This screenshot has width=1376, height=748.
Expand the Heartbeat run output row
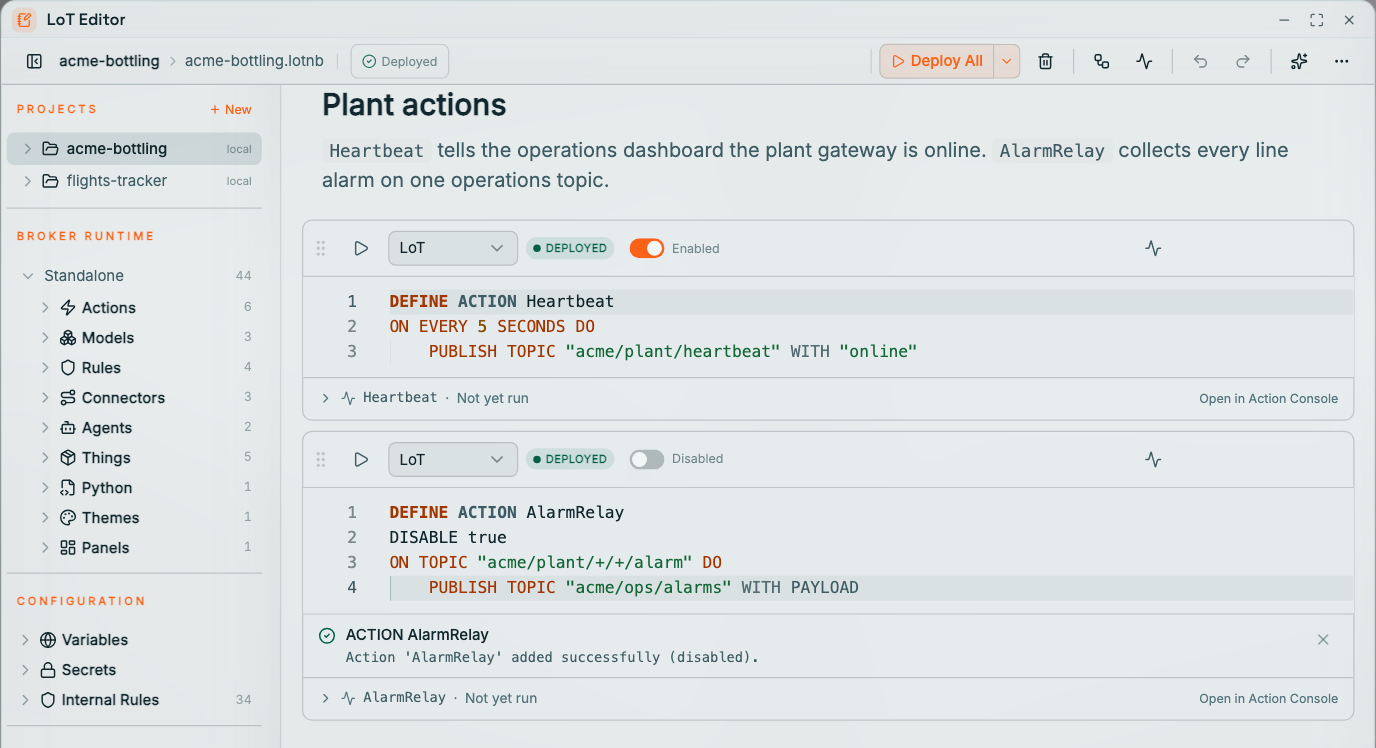[326, 398]
